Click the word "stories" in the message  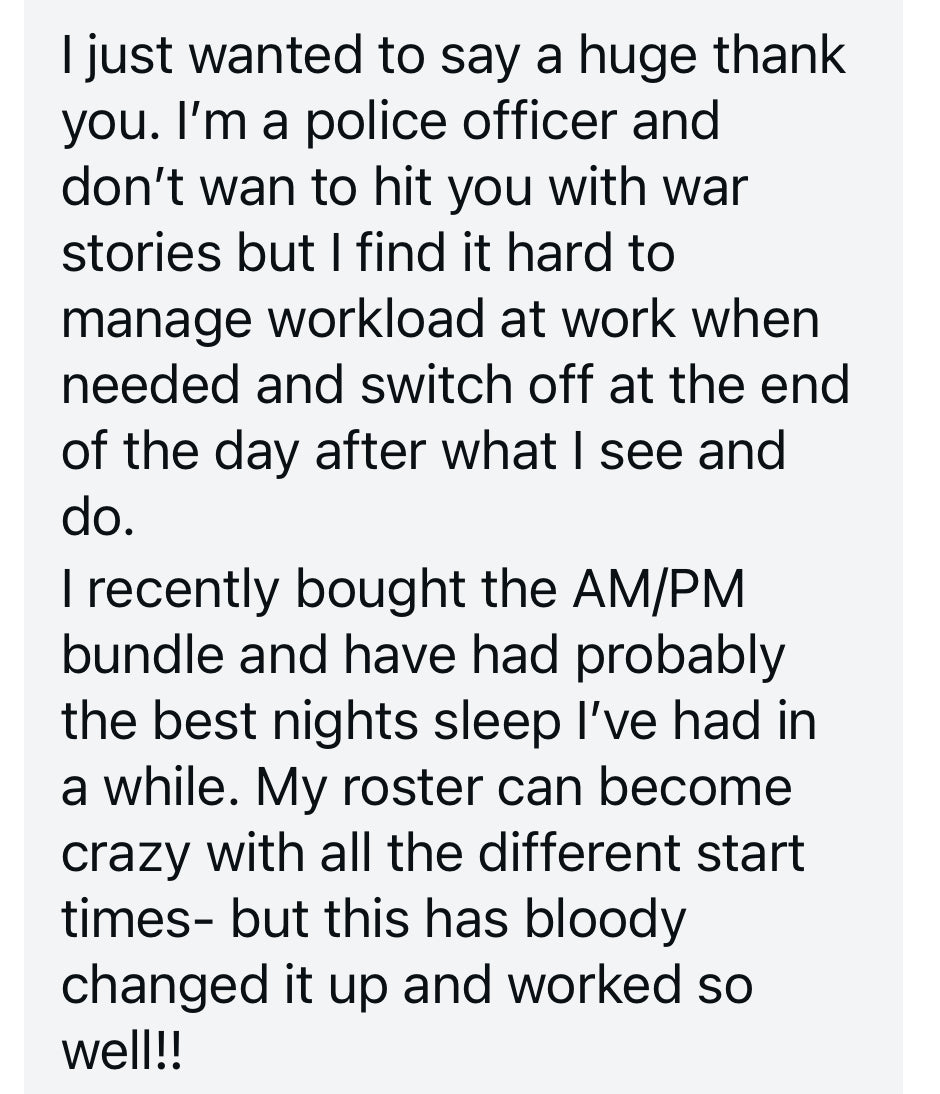point(142,254)
